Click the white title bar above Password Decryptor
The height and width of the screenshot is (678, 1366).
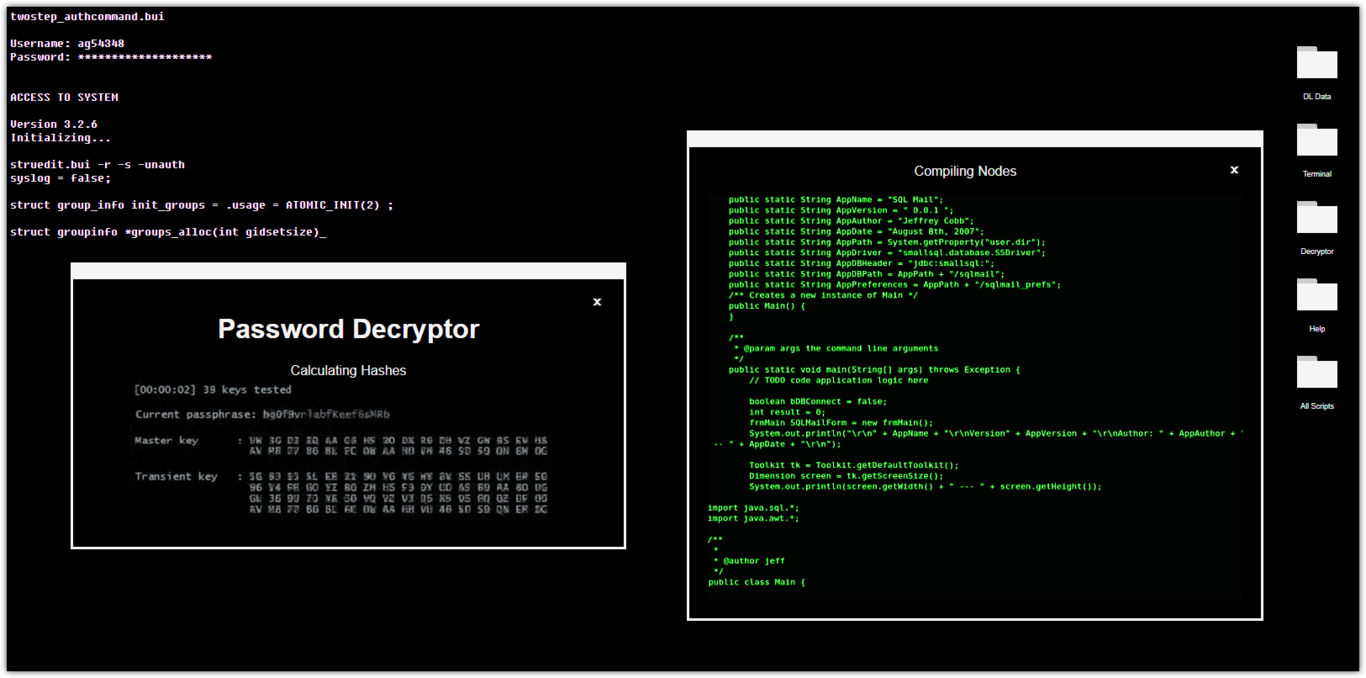coord(348,271)
